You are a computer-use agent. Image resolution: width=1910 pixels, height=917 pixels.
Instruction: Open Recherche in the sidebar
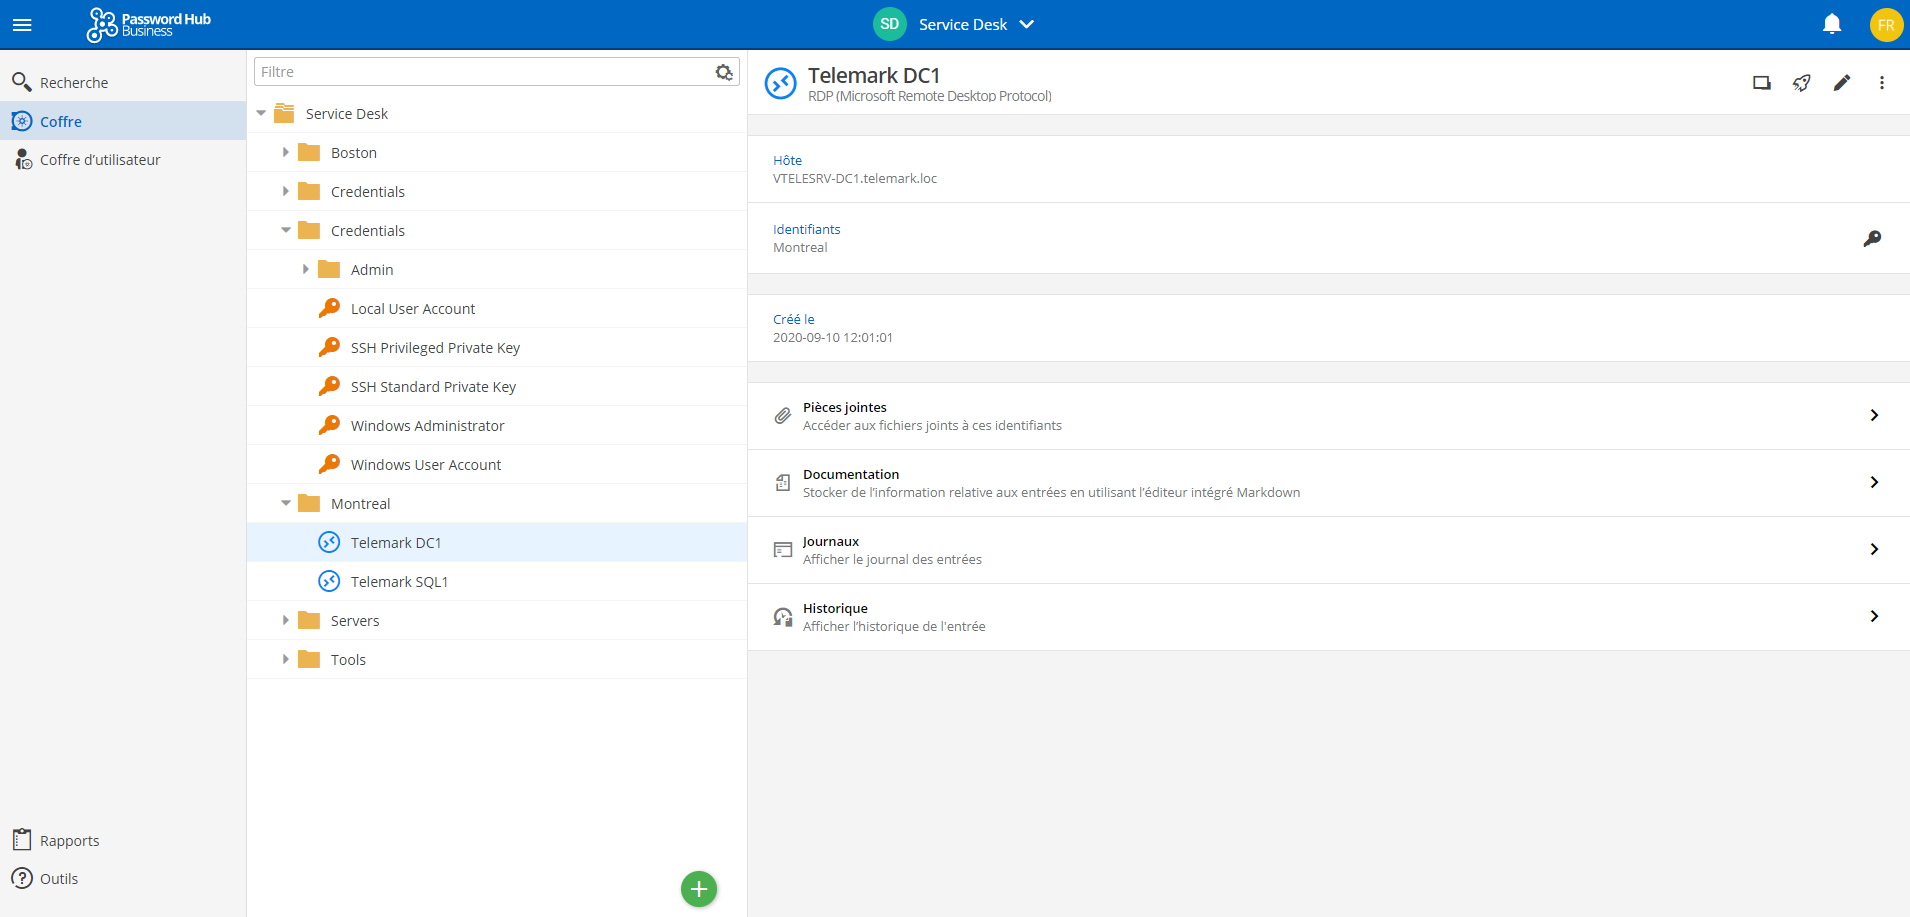click(x=74, y=82)
